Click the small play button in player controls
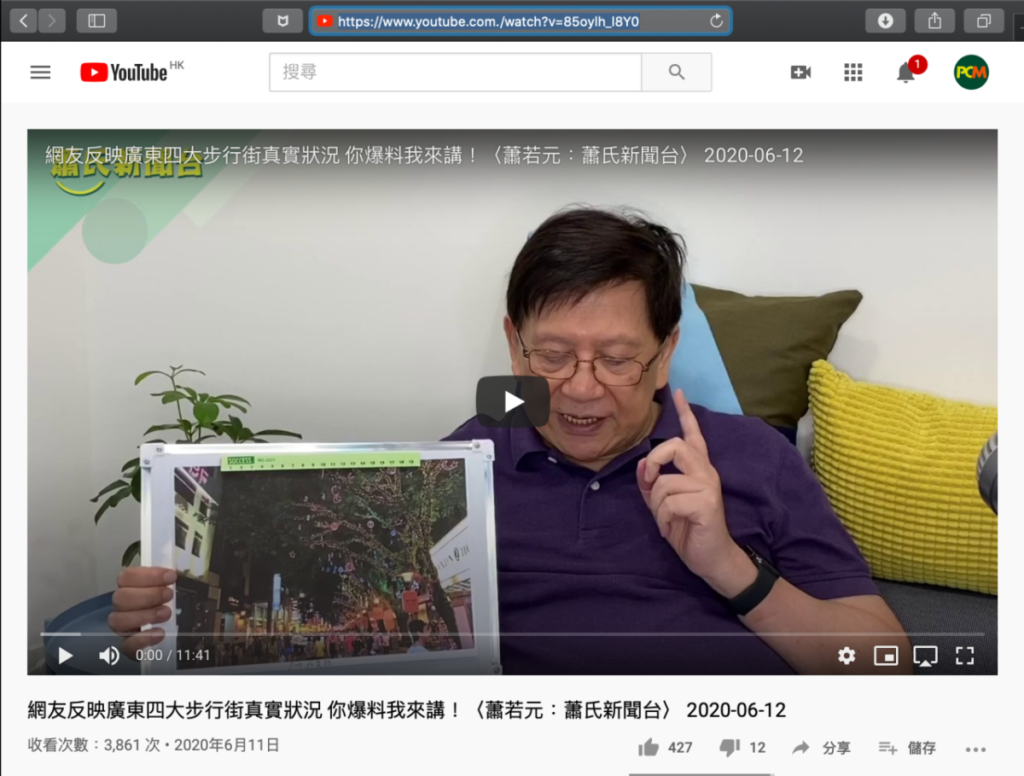1024x776 pixels. tap(65, 655)
